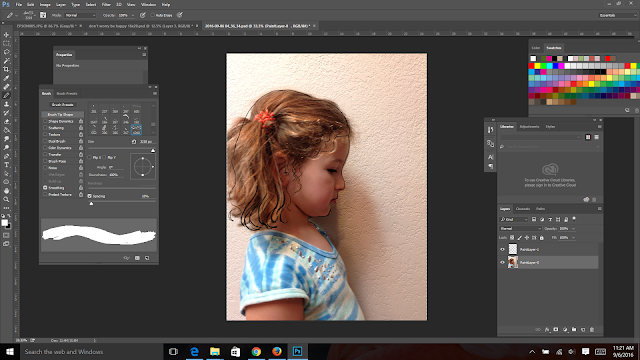640x360 pixels.
Task: Open the brush Mode dropdown in options bar
Action: (80, 15)
